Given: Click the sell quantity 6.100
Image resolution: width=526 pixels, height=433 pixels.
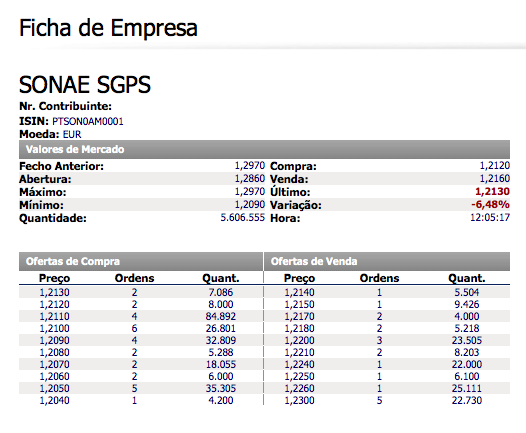Looking at the screenshot, I should [x=467, y=377].
